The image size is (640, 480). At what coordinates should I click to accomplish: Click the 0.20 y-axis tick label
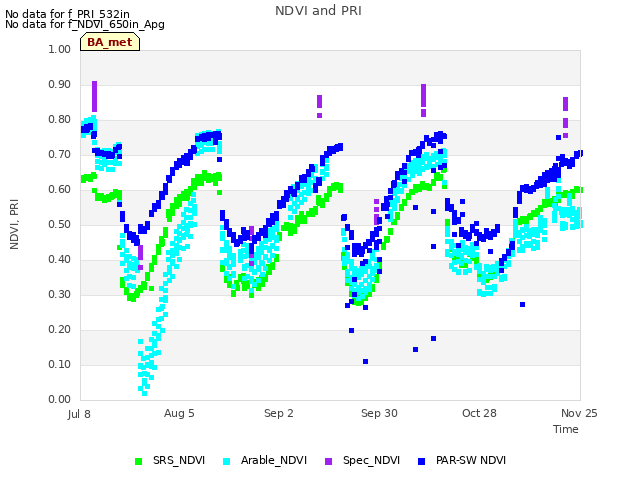click(60, 330)
